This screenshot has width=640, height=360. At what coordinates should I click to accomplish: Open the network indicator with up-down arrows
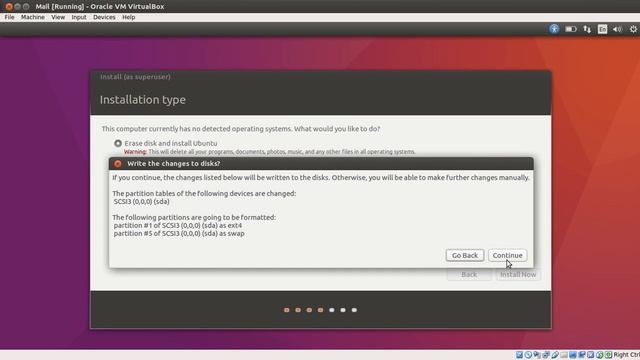pyautogui.click(x=587, y=29)
